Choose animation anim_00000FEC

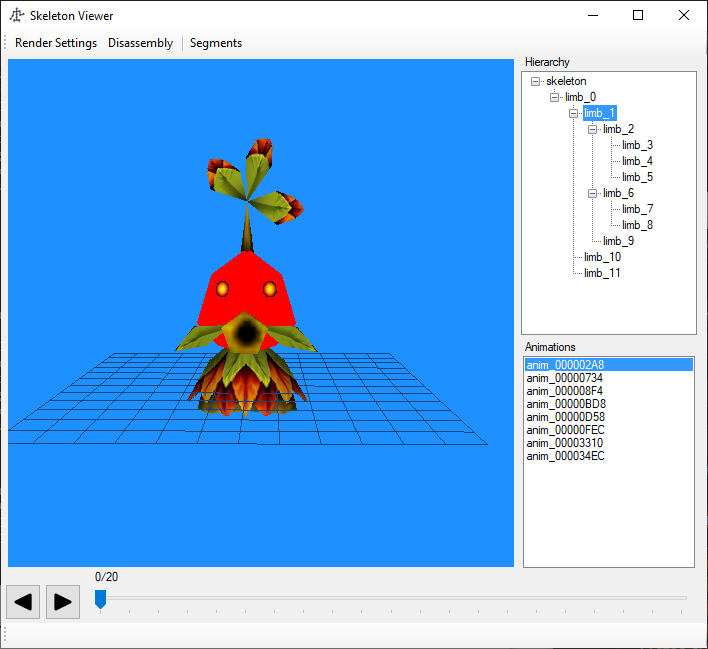[x=609, y=430]
